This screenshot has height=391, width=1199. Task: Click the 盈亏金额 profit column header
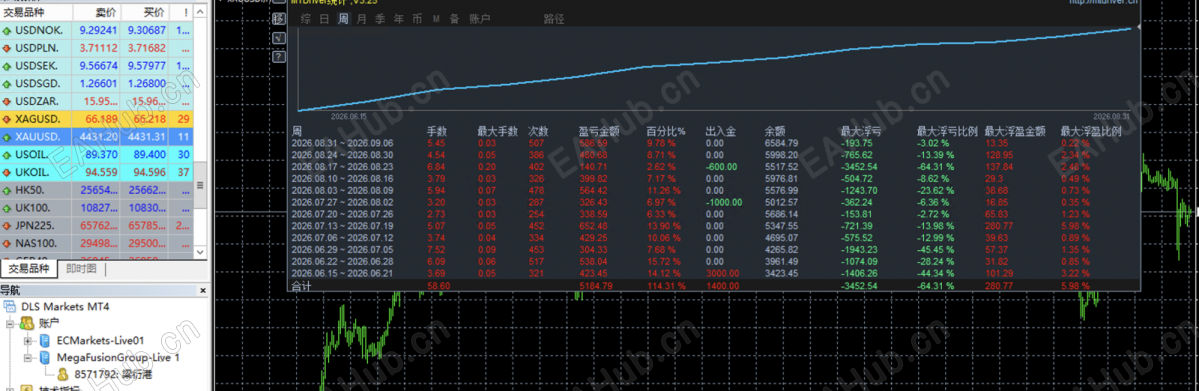coord(599,132)
